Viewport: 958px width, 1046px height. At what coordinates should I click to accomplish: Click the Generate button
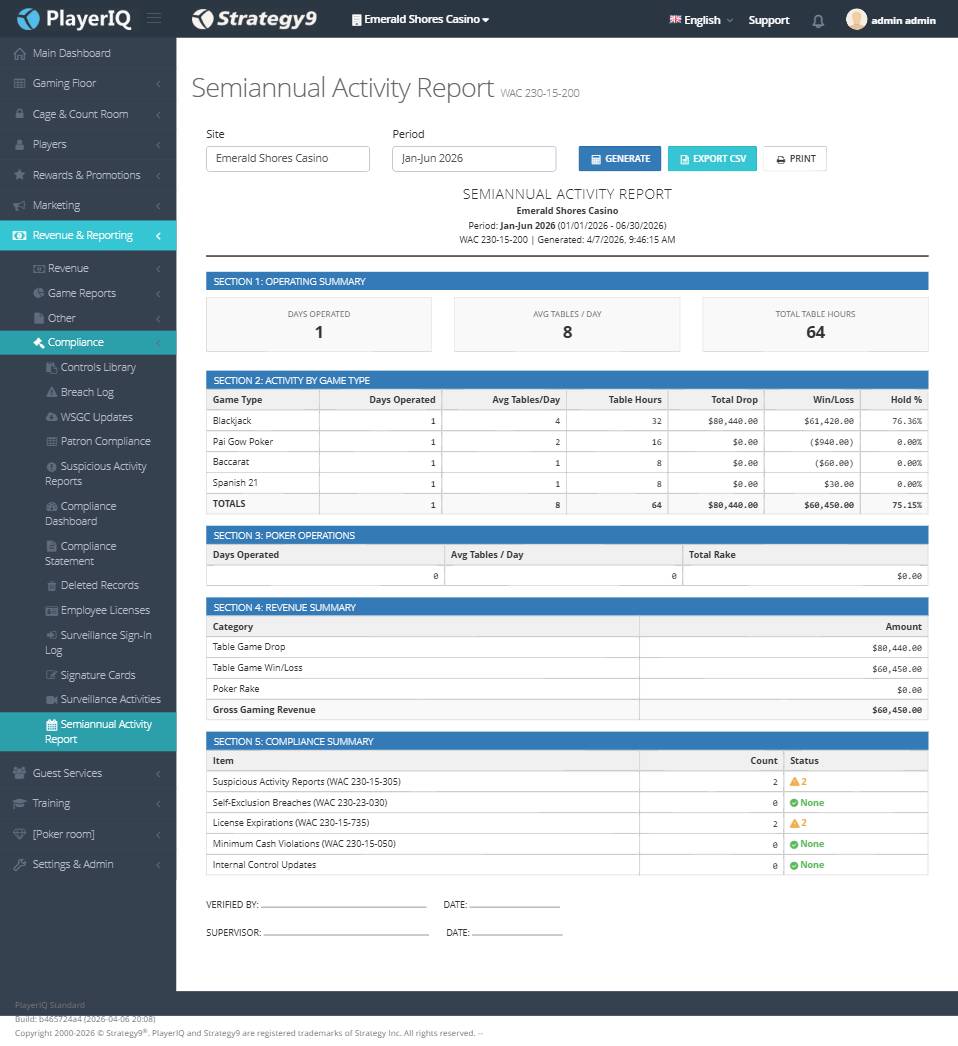(x=620, y=159)
